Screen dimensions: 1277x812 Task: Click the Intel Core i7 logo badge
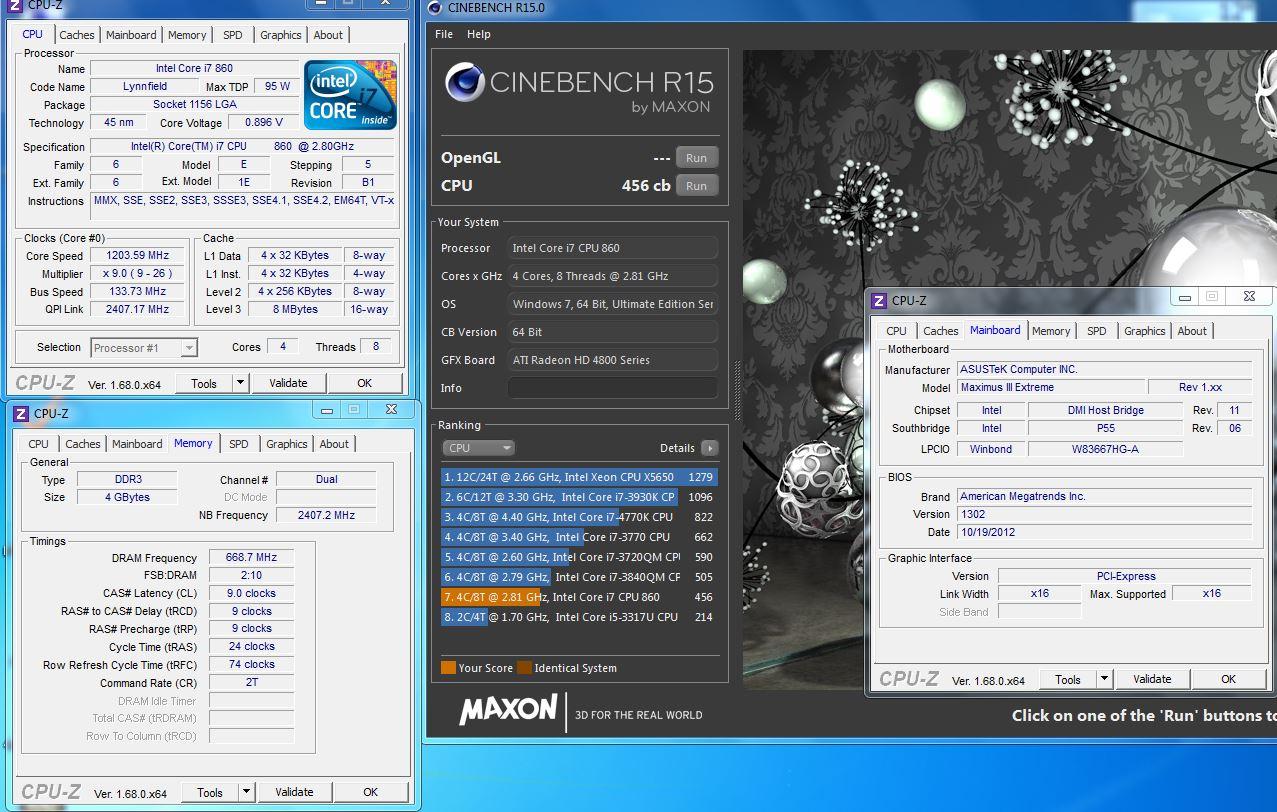click(x=350, y=95)
